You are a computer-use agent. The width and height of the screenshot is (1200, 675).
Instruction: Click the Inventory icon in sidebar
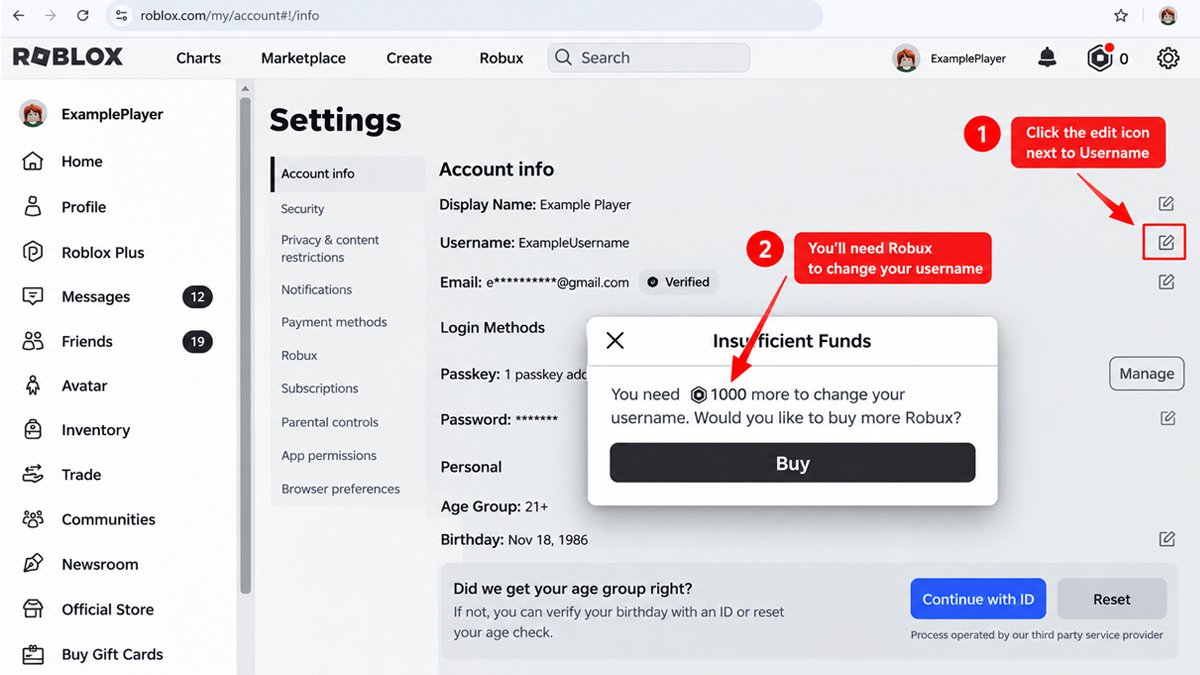[33, 430]
